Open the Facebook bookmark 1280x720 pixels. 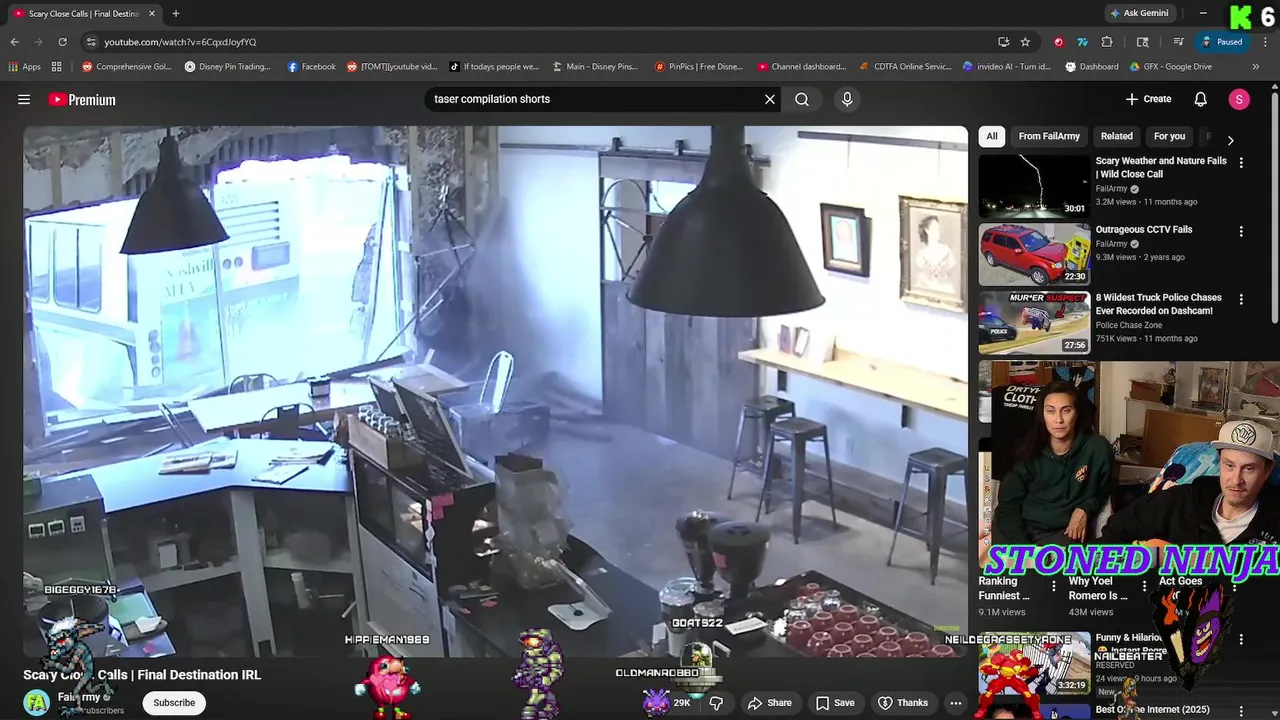(x=311, y=67)
